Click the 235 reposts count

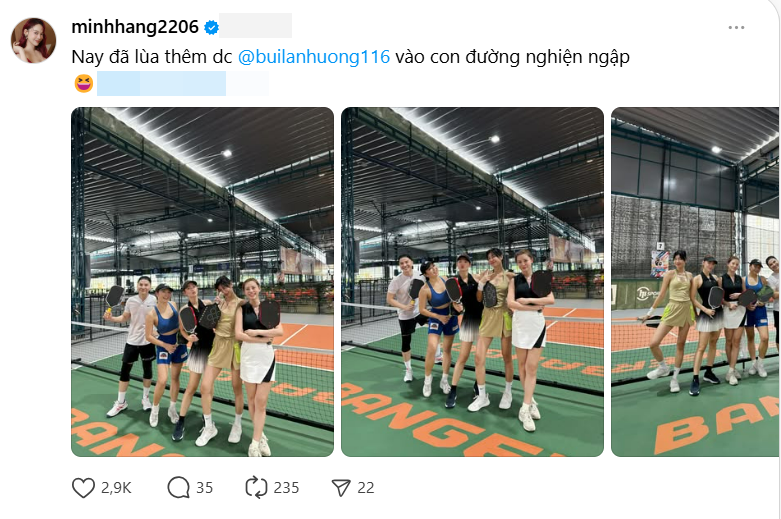[286, 488]
